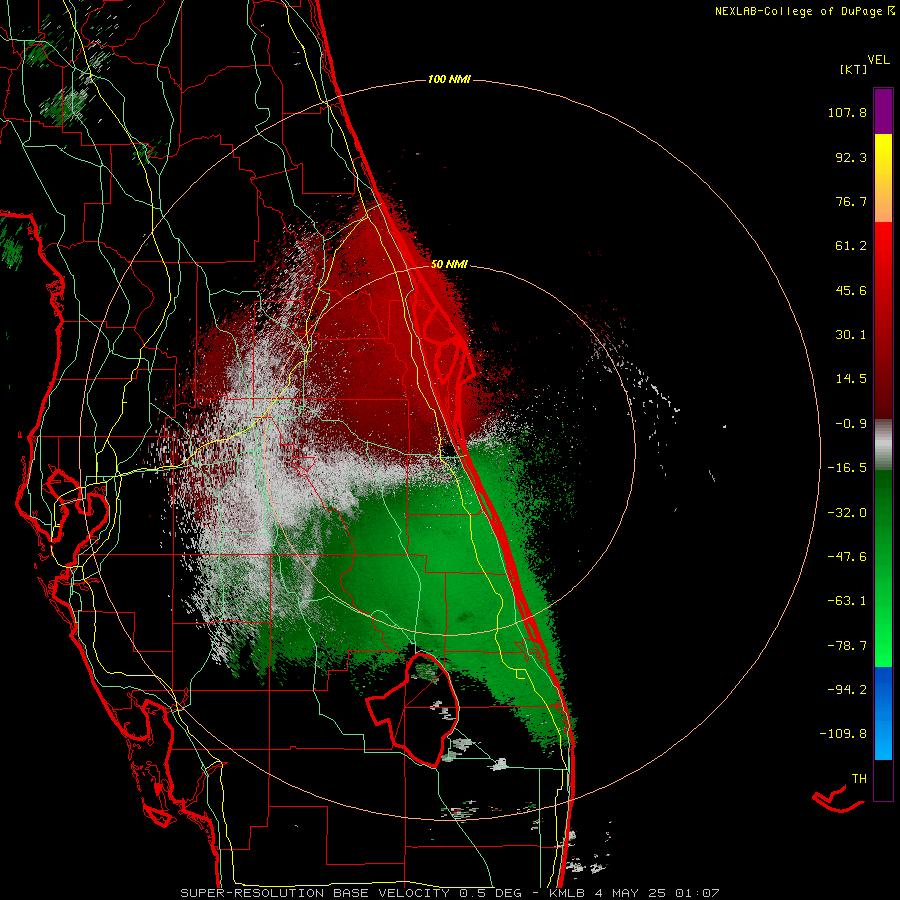
Task: Click the blue segment of the color bar
Action: click(883, 713)
